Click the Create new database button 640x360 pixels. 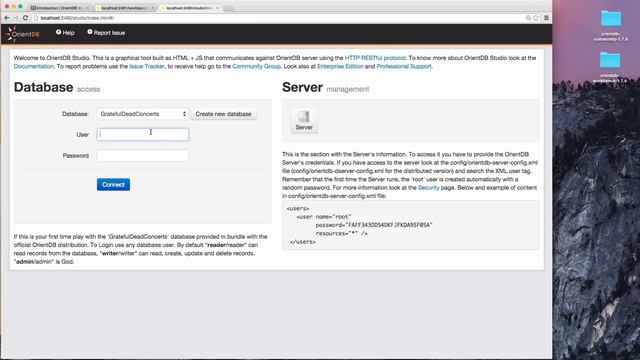point(223,114)
